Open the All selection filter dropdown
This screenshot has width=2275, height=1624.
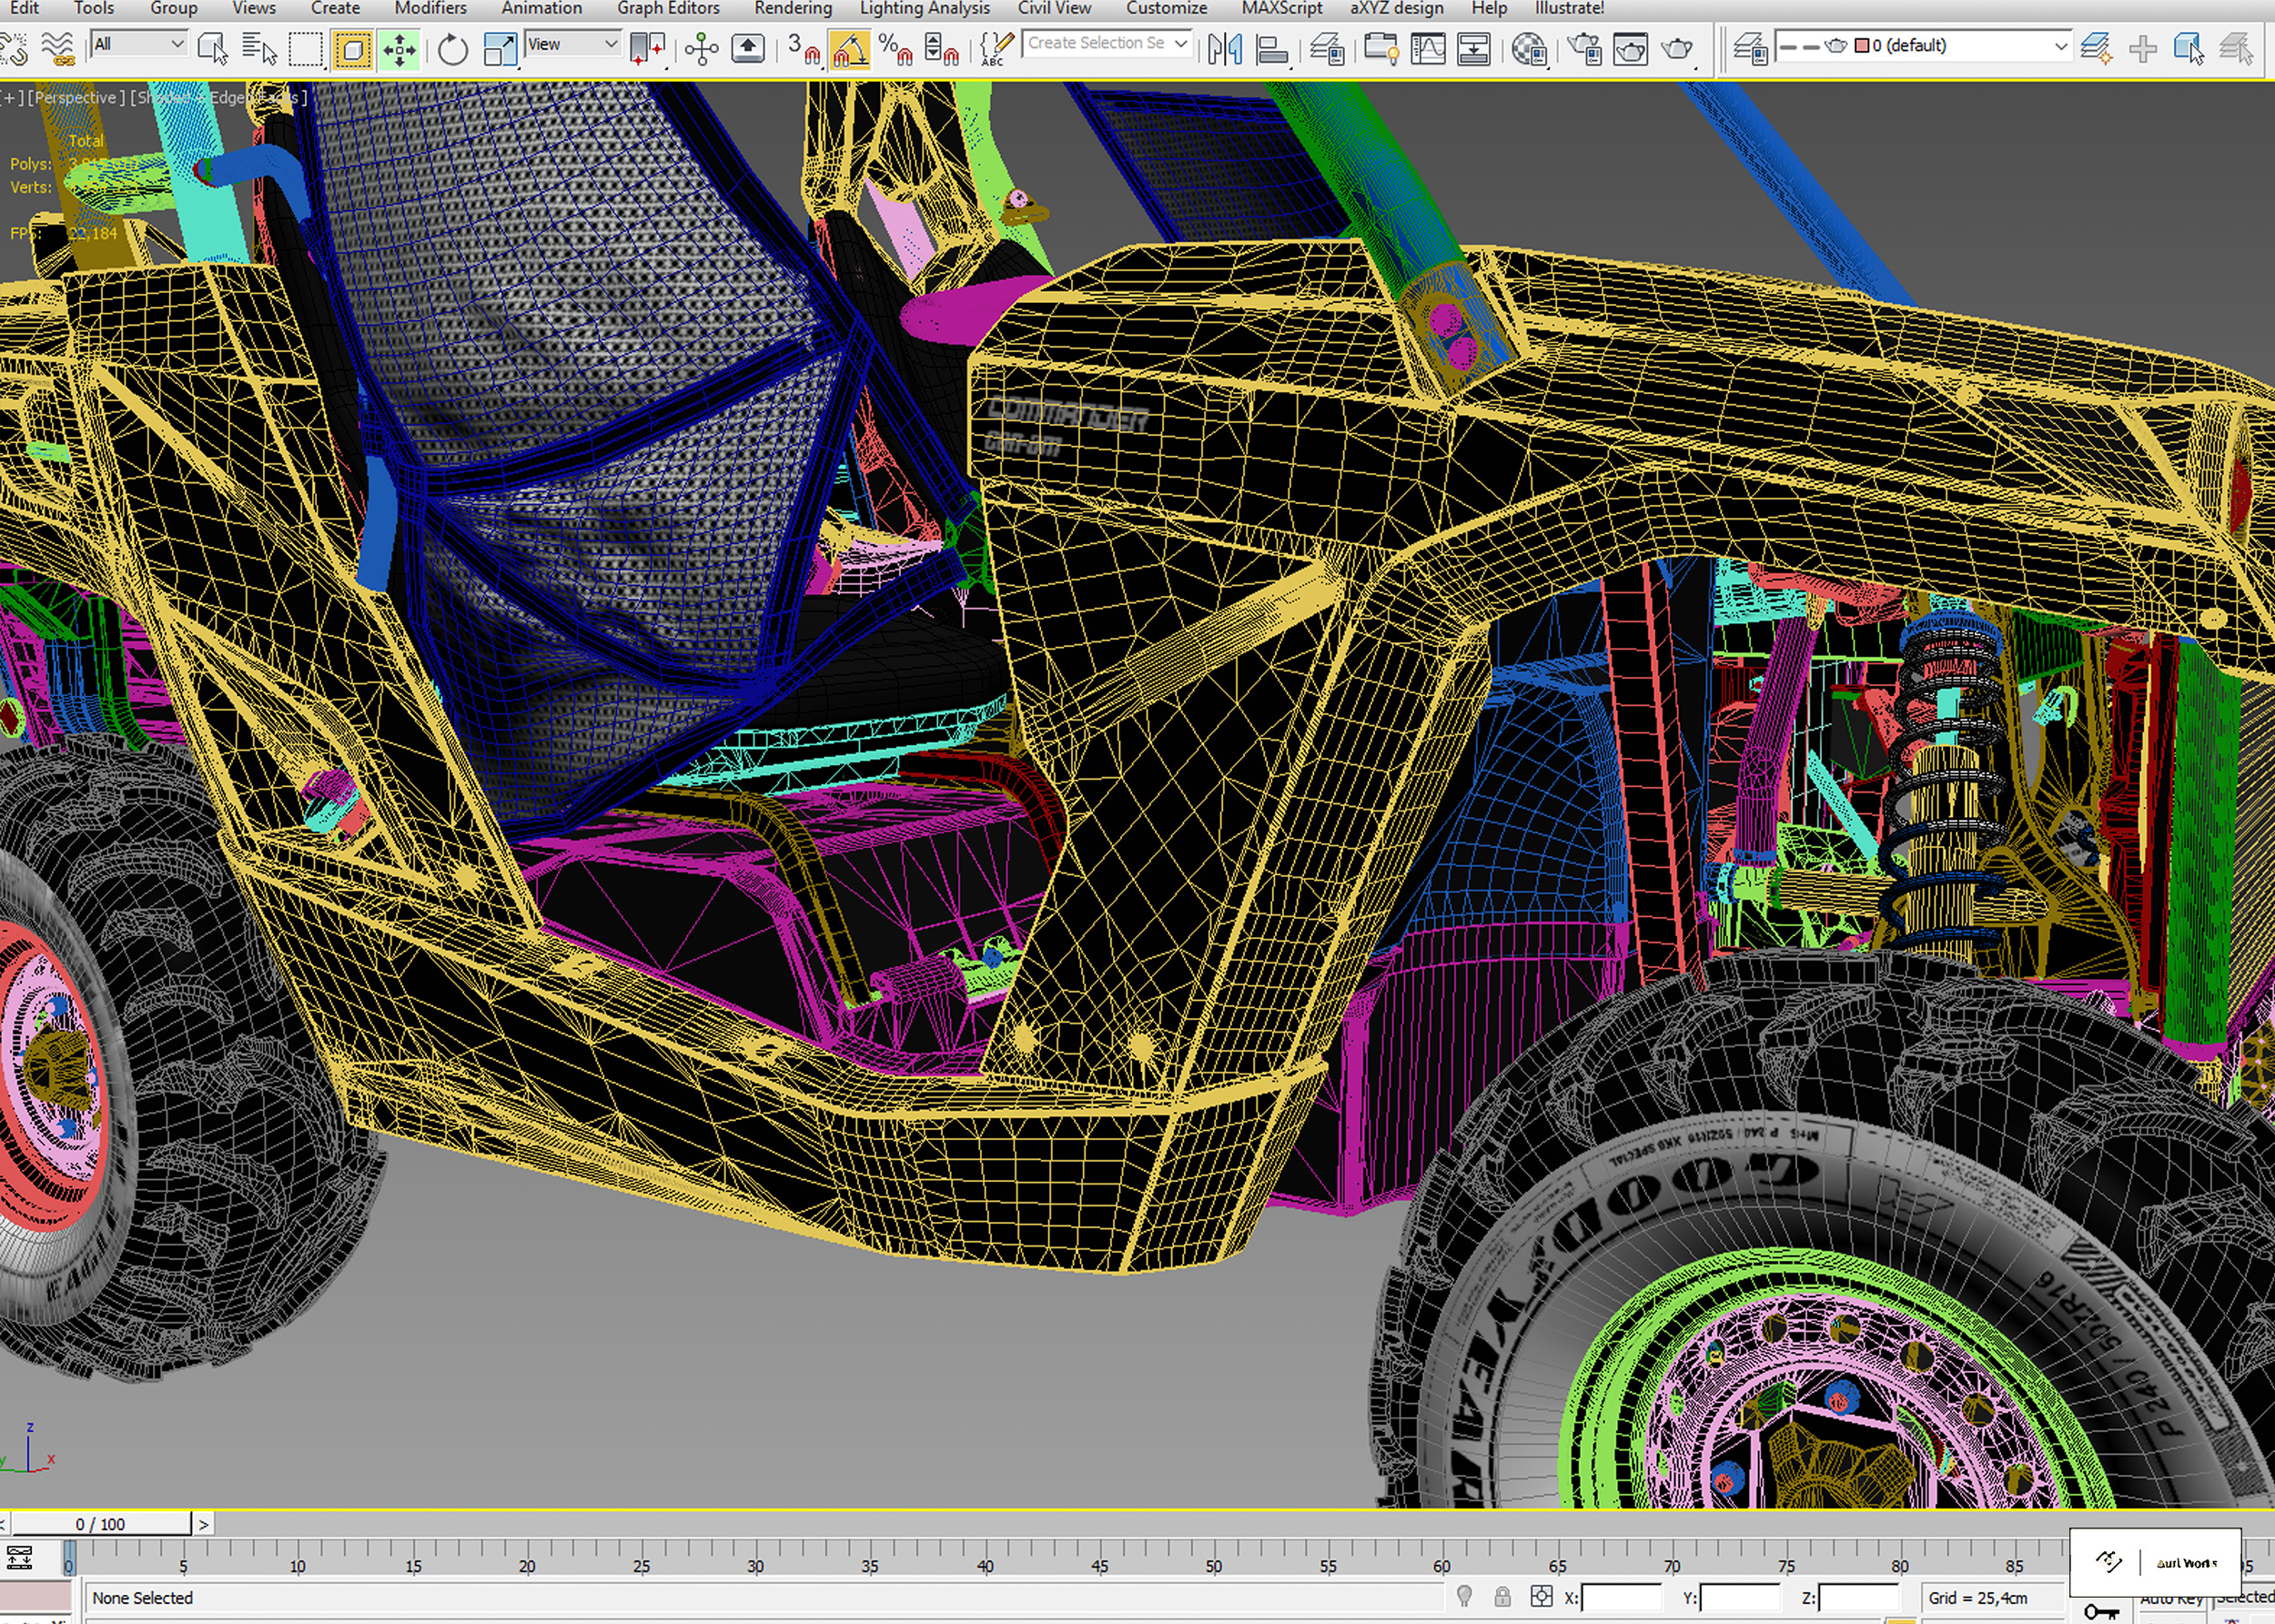[138, 44]
